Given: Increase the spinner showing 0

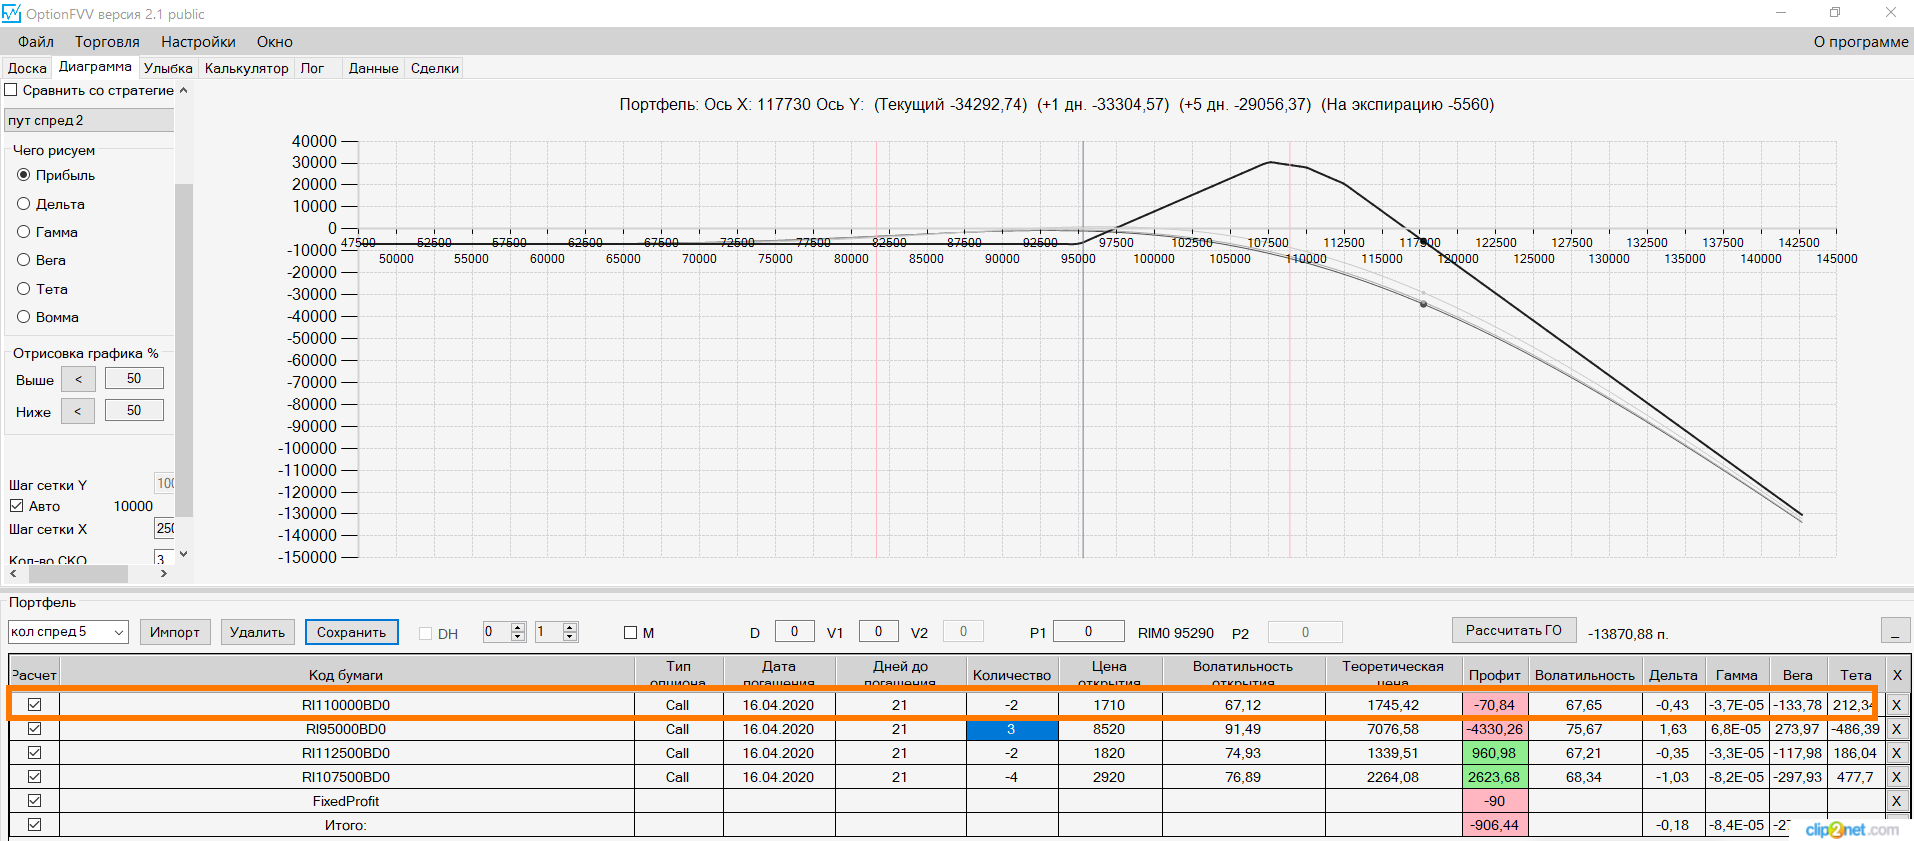Looking at the screenshot, I should point(518,627).
